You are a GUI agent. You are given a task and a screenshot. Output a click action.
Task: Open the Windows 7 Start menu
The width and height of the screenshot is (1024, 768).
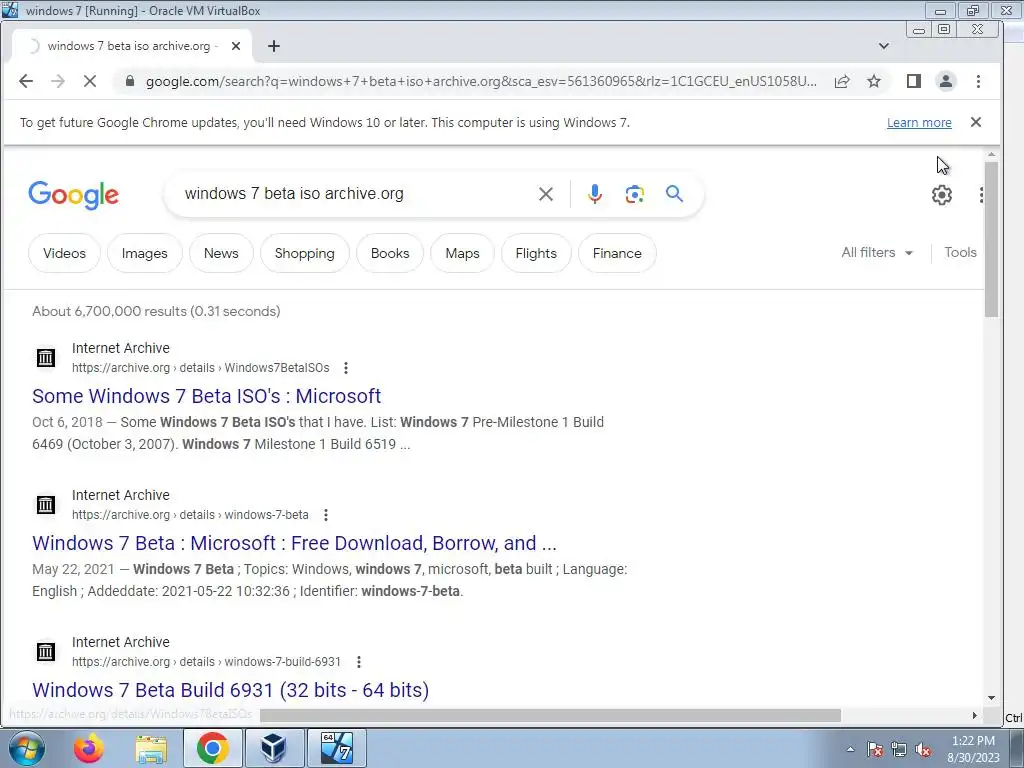[27, 748]
